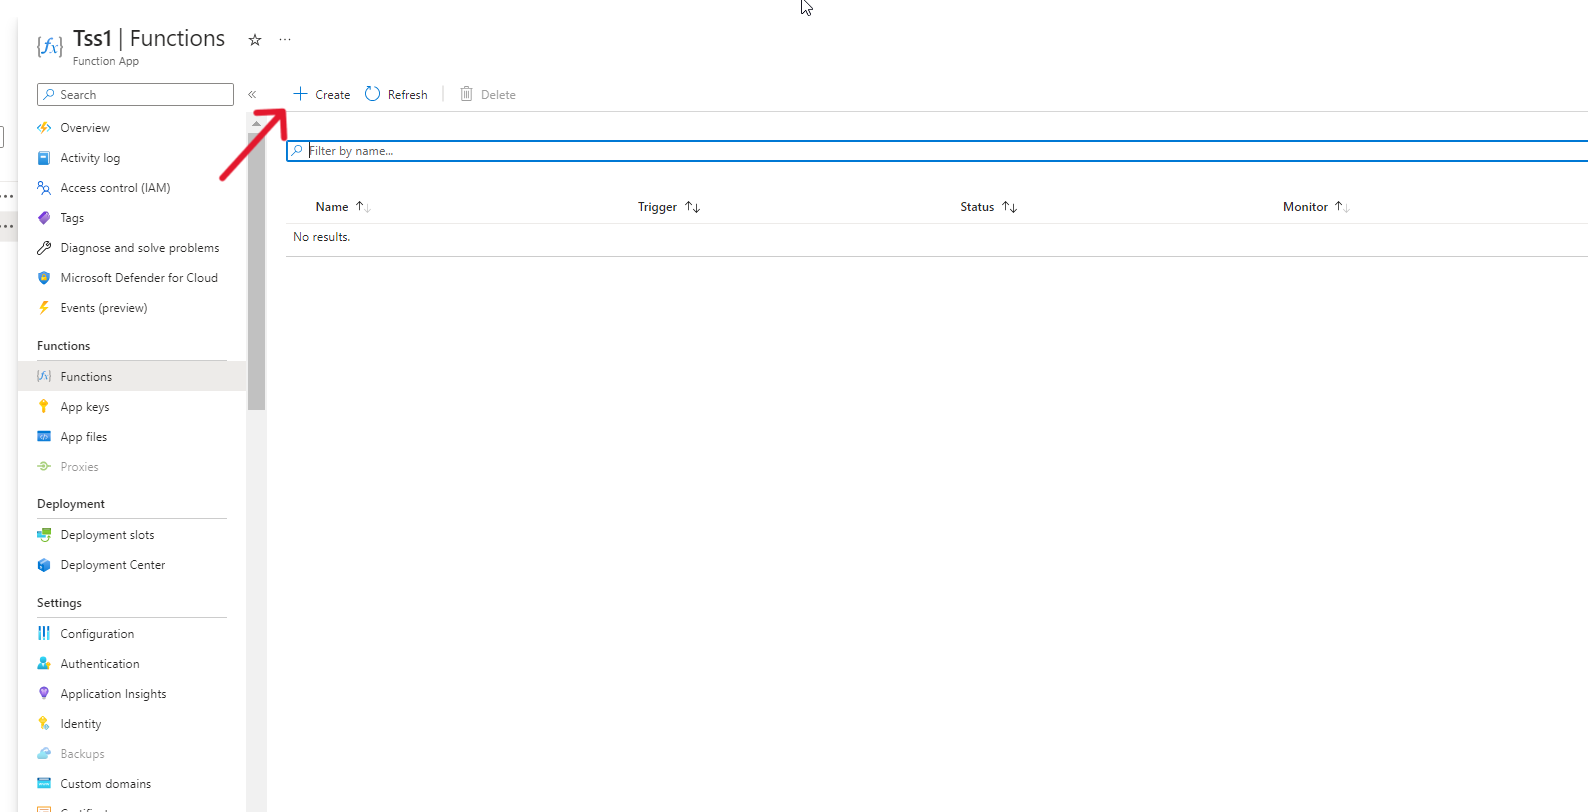Click the sidebar vertical scrollbar thumb
Screen dimensions: 1588x812
(x=257, y=270)
